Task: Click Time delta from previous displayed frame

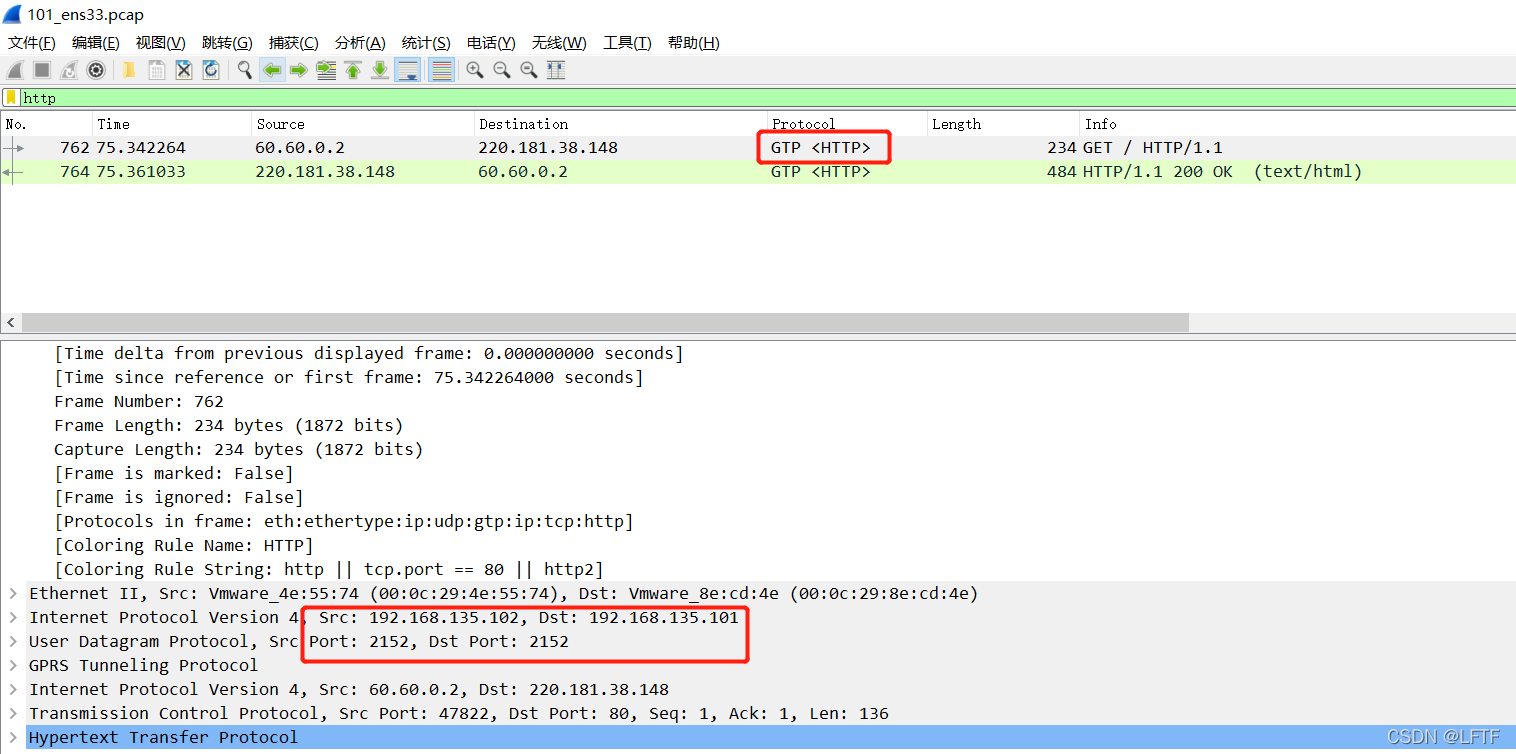Action: (369, 353)
